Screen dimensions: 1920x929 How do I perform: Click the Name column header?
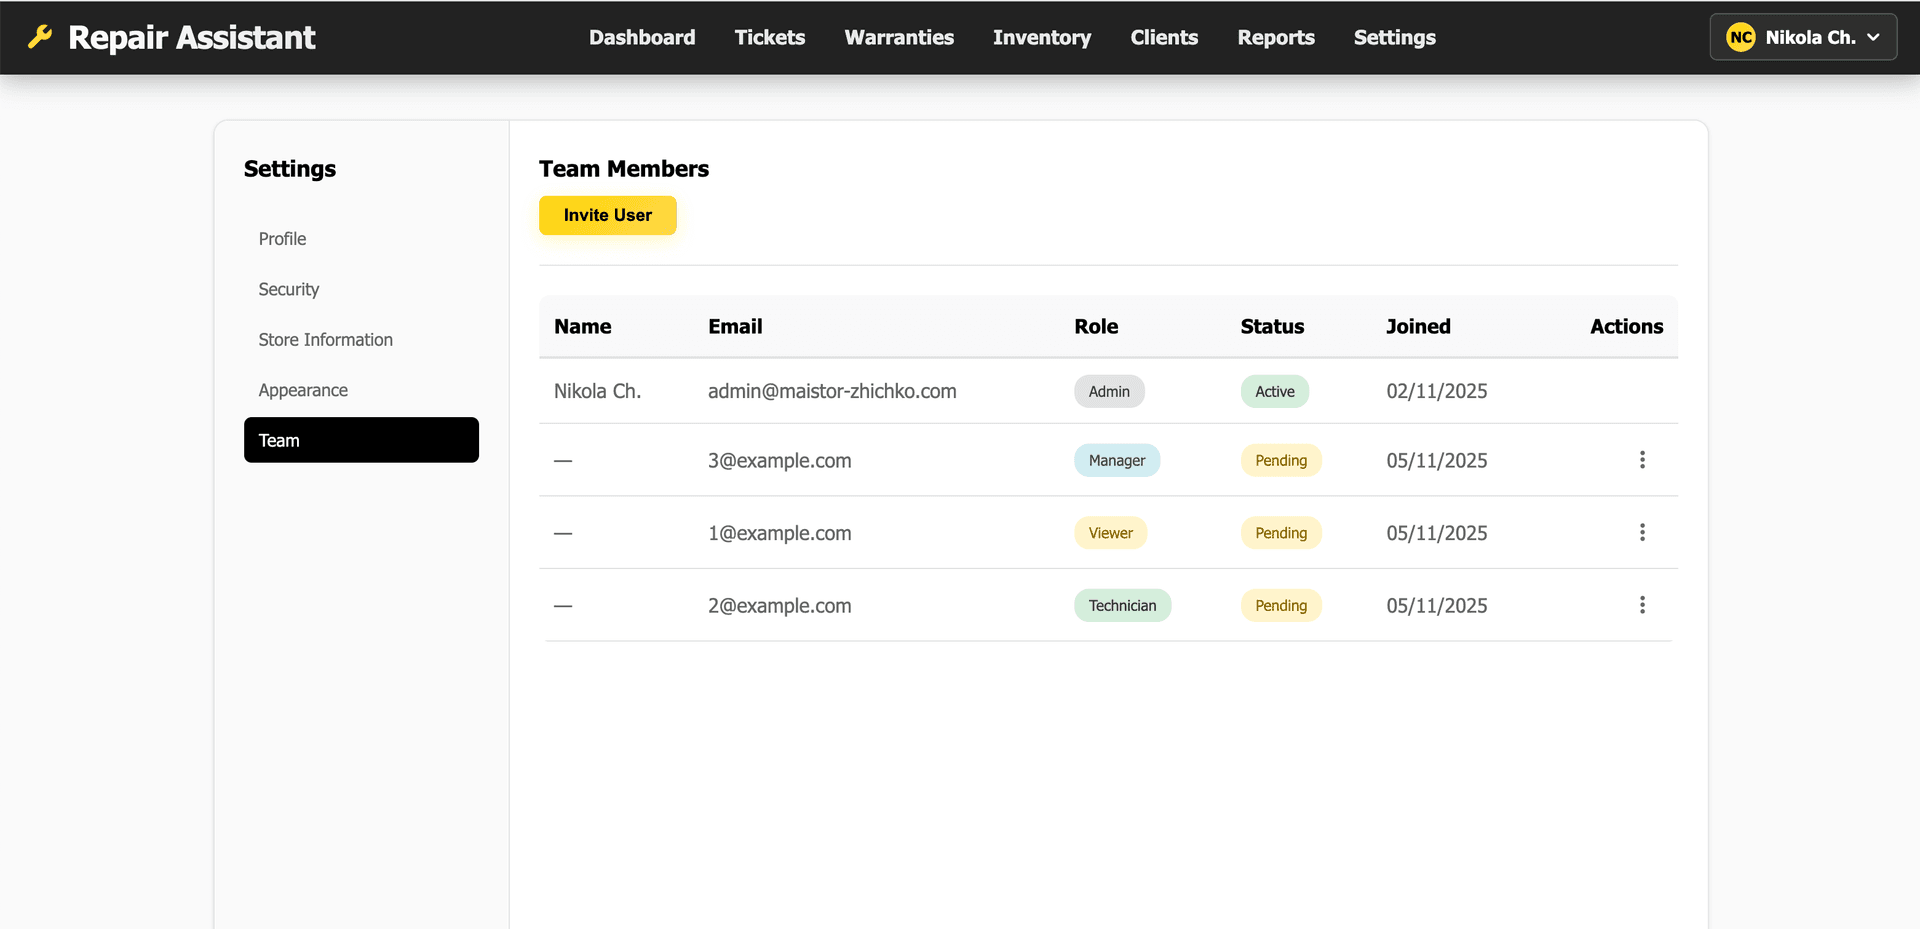click(582, 326)
